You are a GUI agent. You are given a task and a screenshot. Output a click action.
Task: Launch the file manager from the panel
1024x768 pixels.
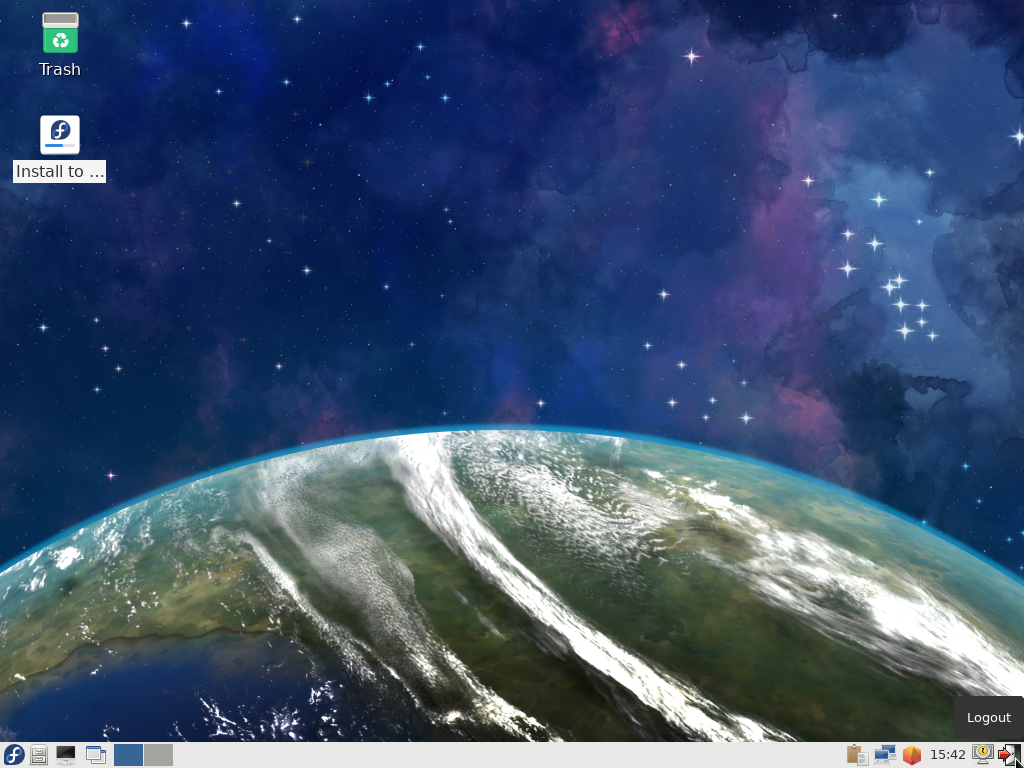coord(39,755)
